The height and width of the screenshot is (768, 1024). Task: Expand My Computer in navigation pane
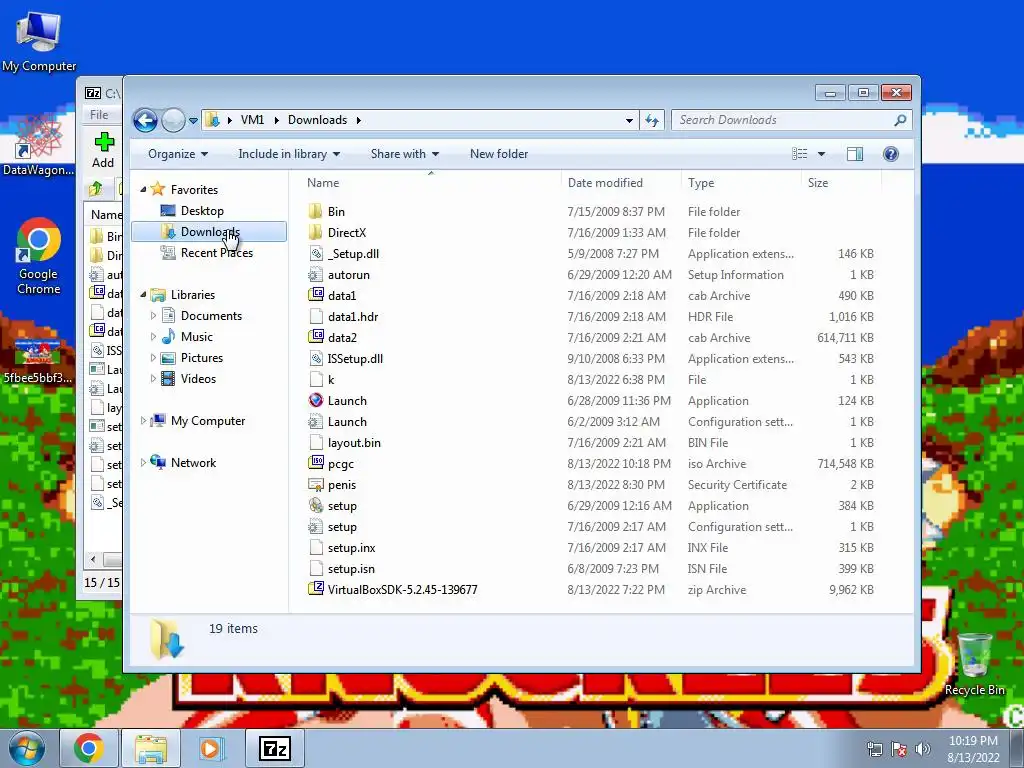click(x=143, y=421)
